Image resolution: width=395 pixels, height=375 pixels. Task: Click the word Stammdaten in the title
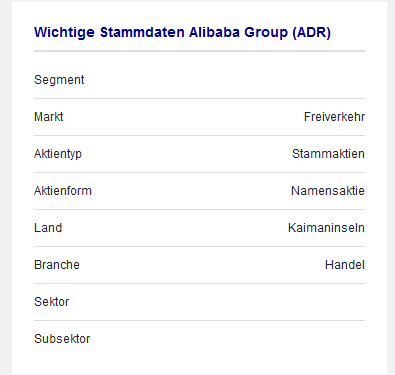pos(142,32)
